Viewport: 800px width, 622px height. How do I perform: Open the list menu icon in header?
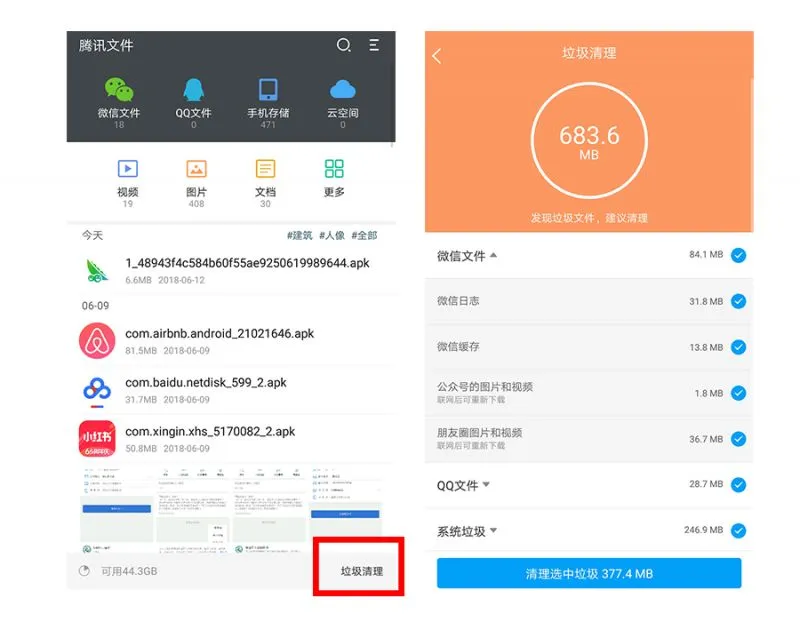374,45
